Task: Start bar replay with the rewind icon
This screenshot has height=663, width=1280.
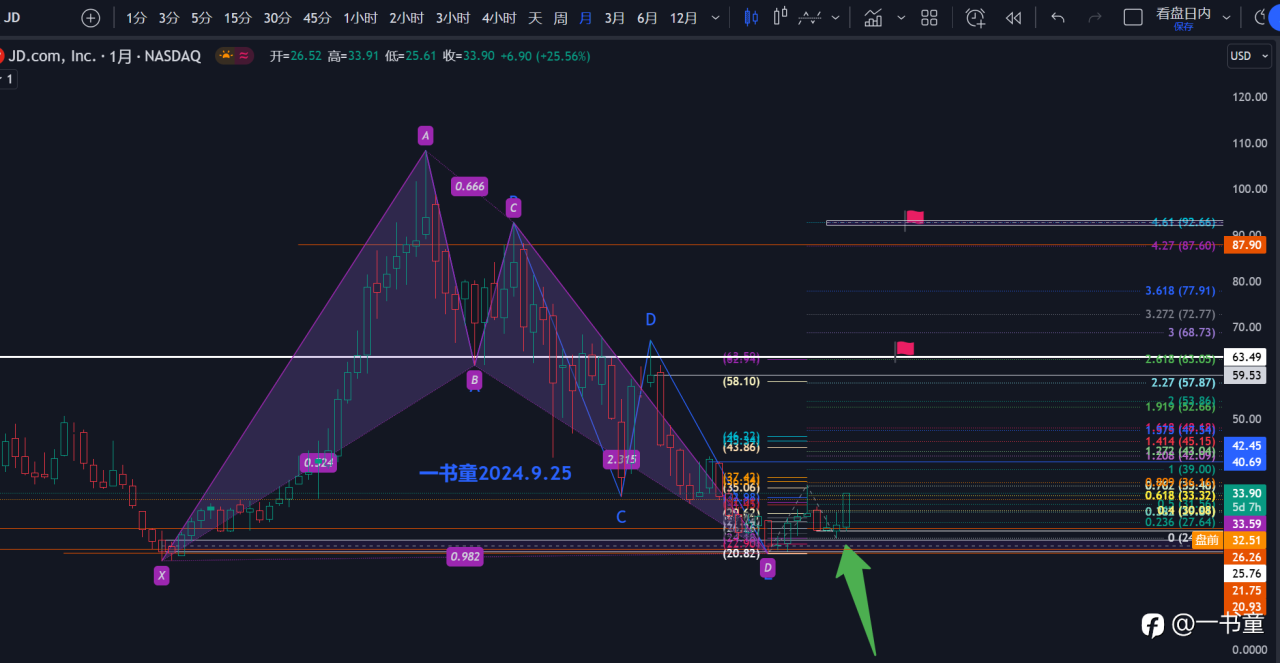Action: coord(1013,18)
